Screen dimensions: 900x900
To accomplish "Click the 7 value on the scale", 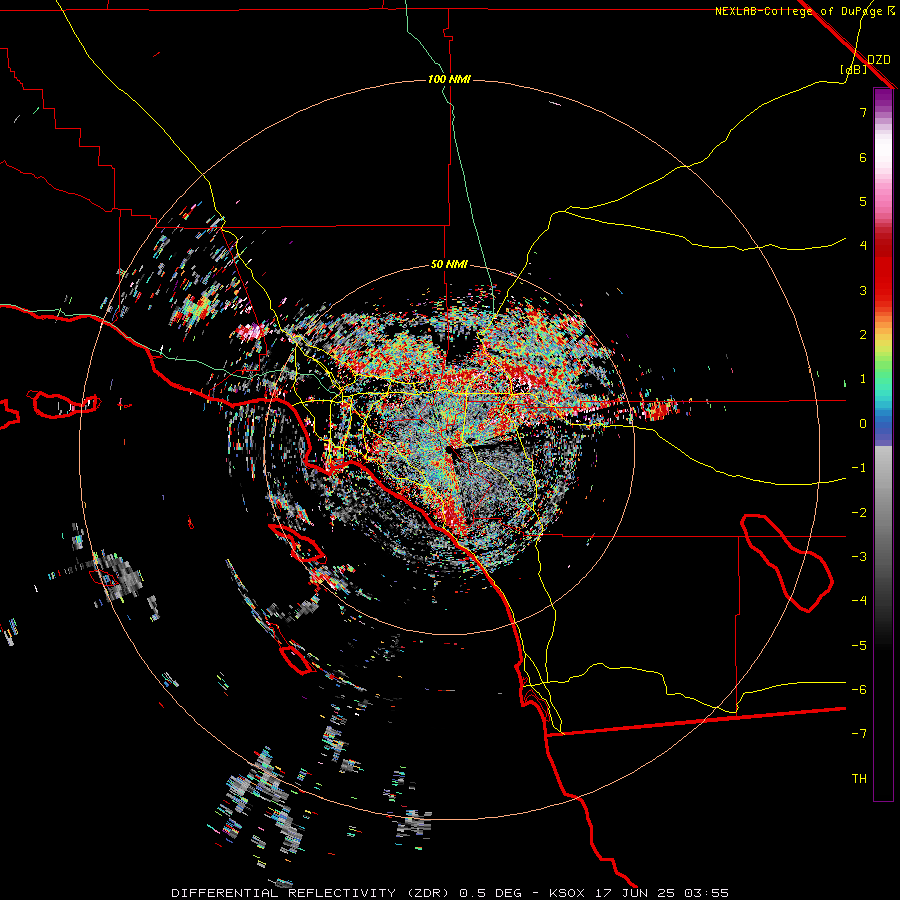I will pyautogui.click(x=863, y=112).
